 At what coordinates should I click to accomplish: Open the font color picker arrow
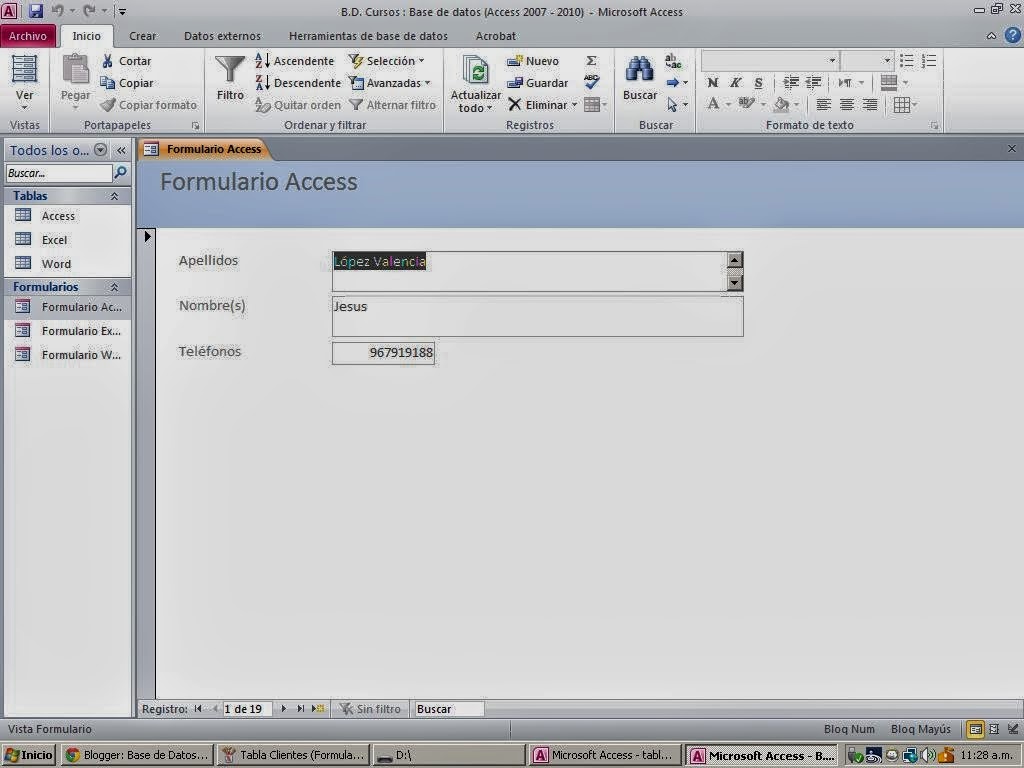pyautogui.click(x=728, y=103)
